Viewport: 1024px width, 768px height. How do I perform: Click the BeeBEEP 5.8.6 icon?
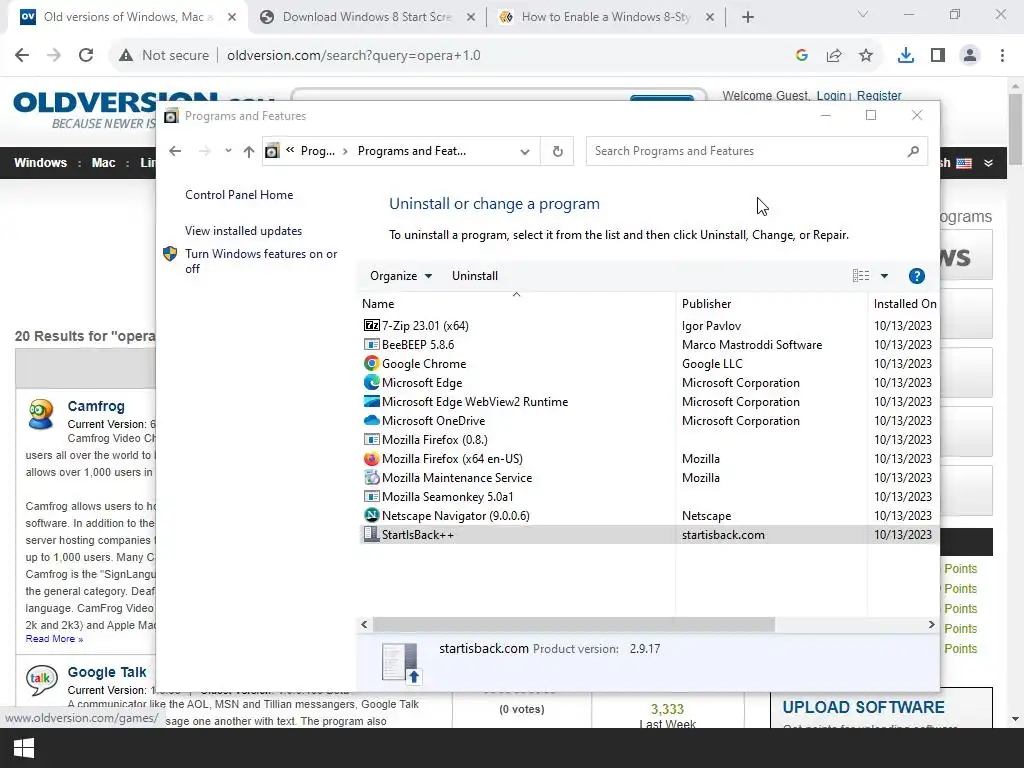point(372,344)
